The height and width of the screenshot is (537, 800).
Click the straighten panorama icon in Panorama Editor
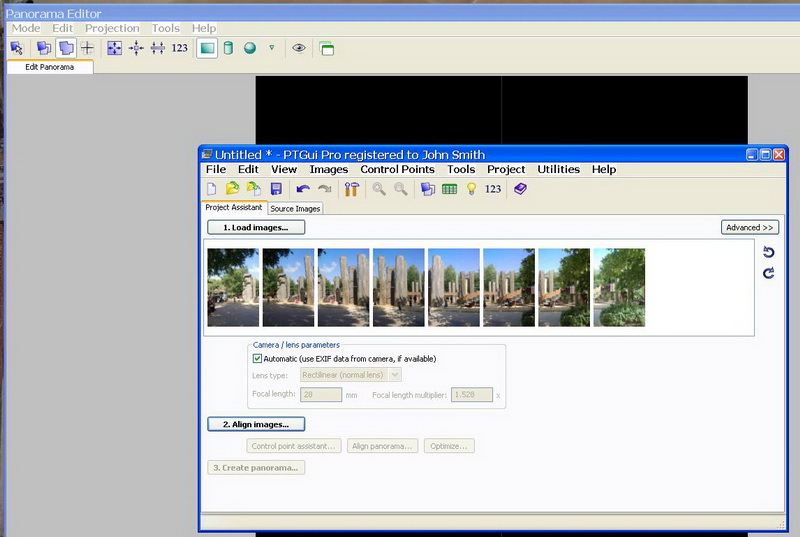coord(158,48)
